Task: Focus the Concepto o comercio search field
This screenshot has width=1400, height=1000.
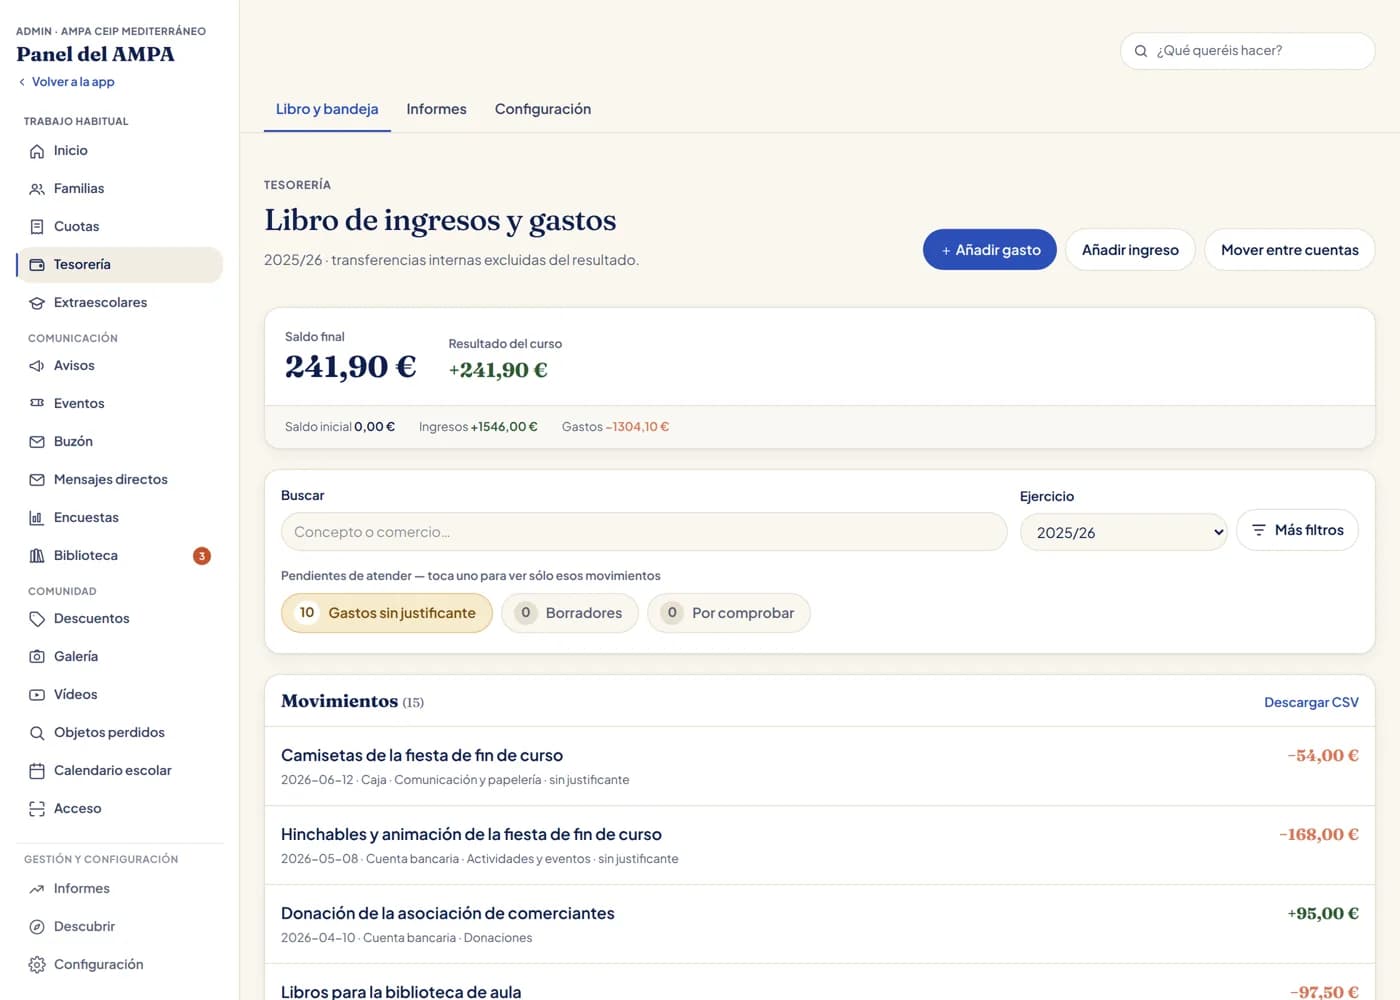Action: (644, 532)
